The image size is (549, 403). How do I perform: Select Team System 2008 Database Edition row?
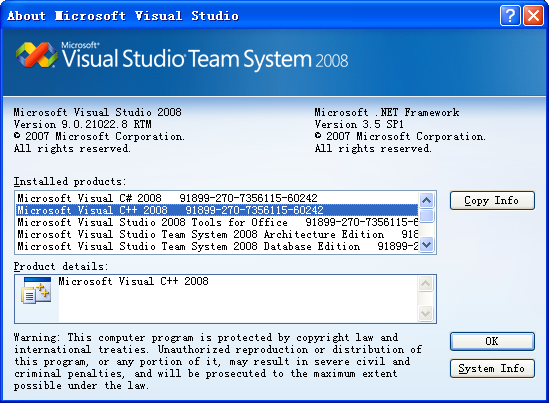(x=217, y=246)
